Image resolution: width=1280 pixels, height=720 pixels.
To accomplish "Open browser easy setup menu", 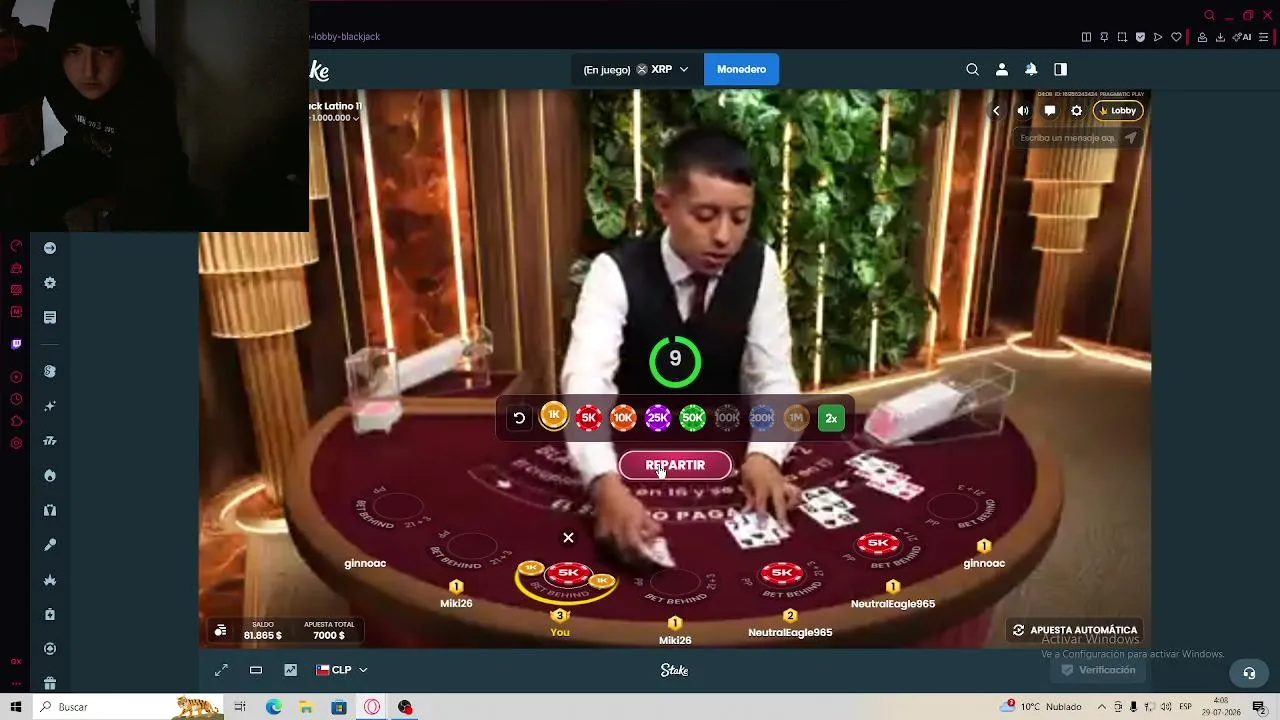I will coord(1266,37).
